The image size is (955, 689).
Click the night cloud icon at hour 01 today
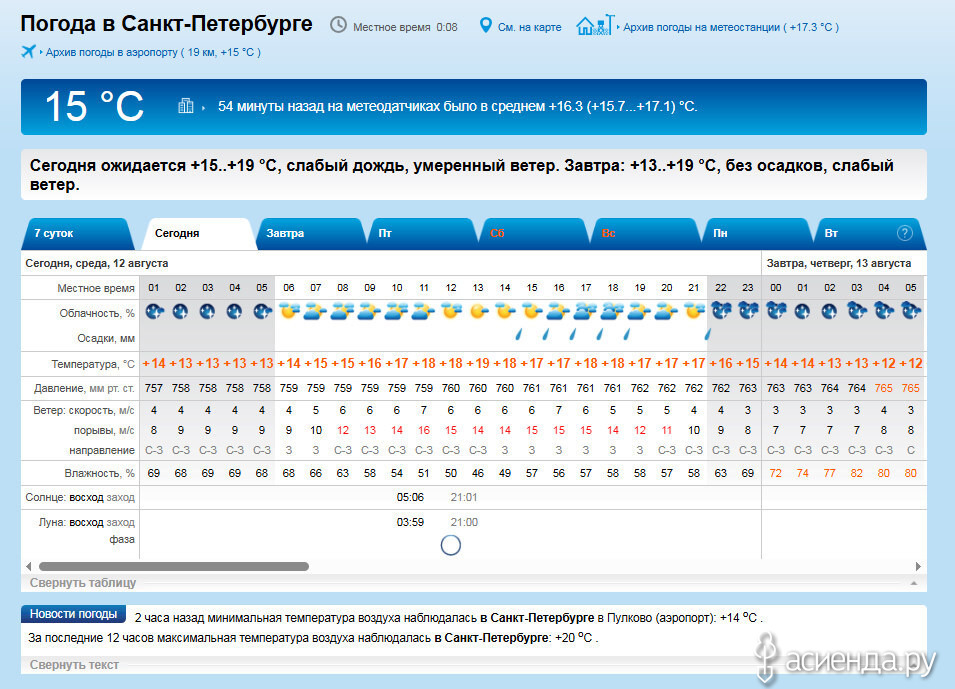point(153,312)
